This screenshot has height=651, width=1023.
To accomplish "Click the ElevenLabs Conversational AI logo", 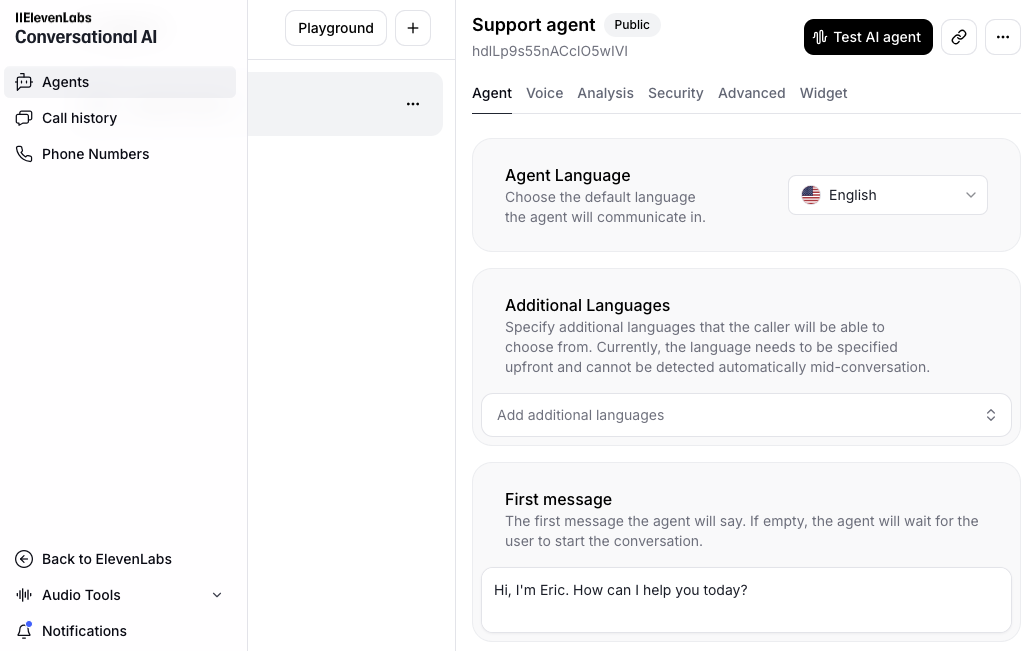I will (x=86, y=29).
